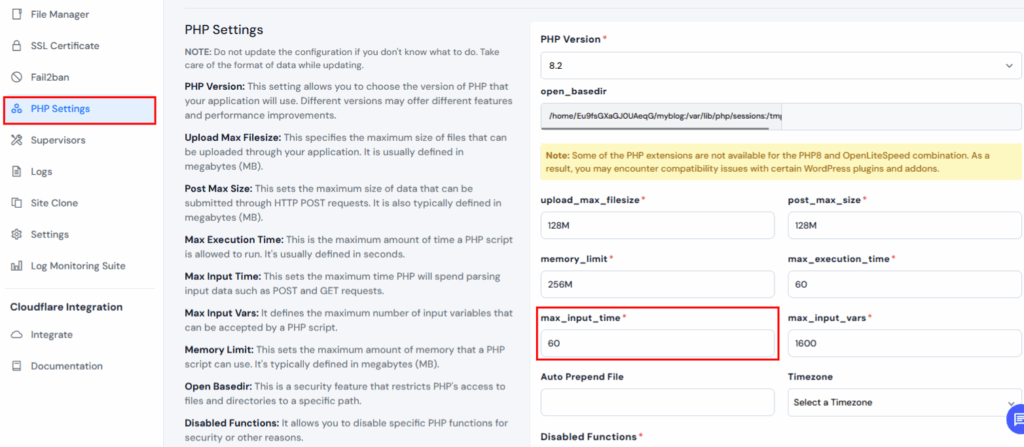The width and height of the screenshot is (1024, 447).
Task: Click the Supervisors tools icon
Action: (x=17, y=140)
